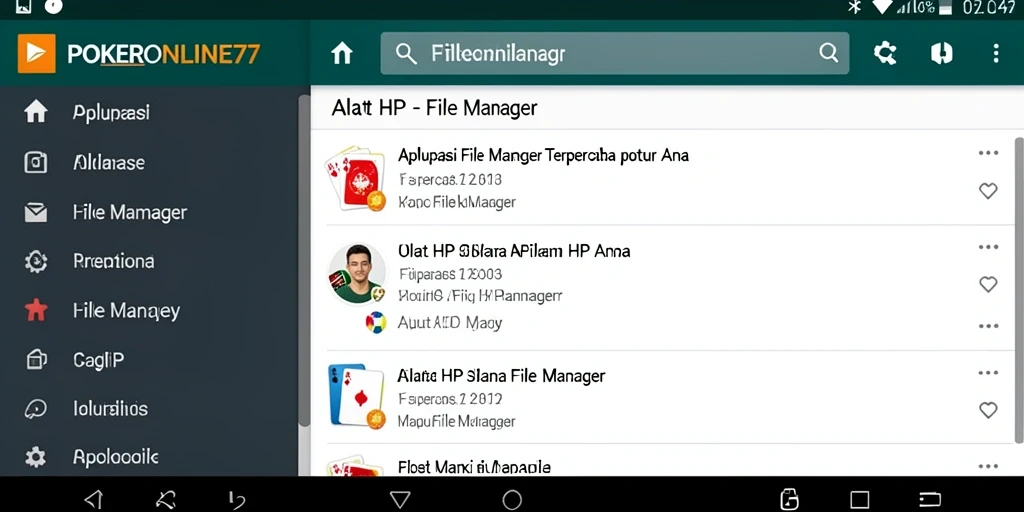Tap the down triangle in the navigation bar
1024x512 pixels.
[400, 500]
